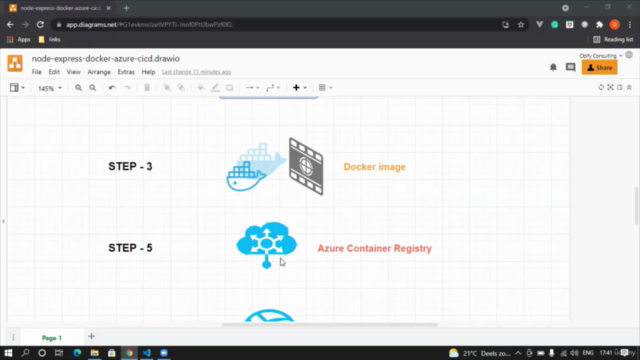This screenshot has width=640, height=360.
Task: Open the Edit menu
Action: [x=54, y=72]
